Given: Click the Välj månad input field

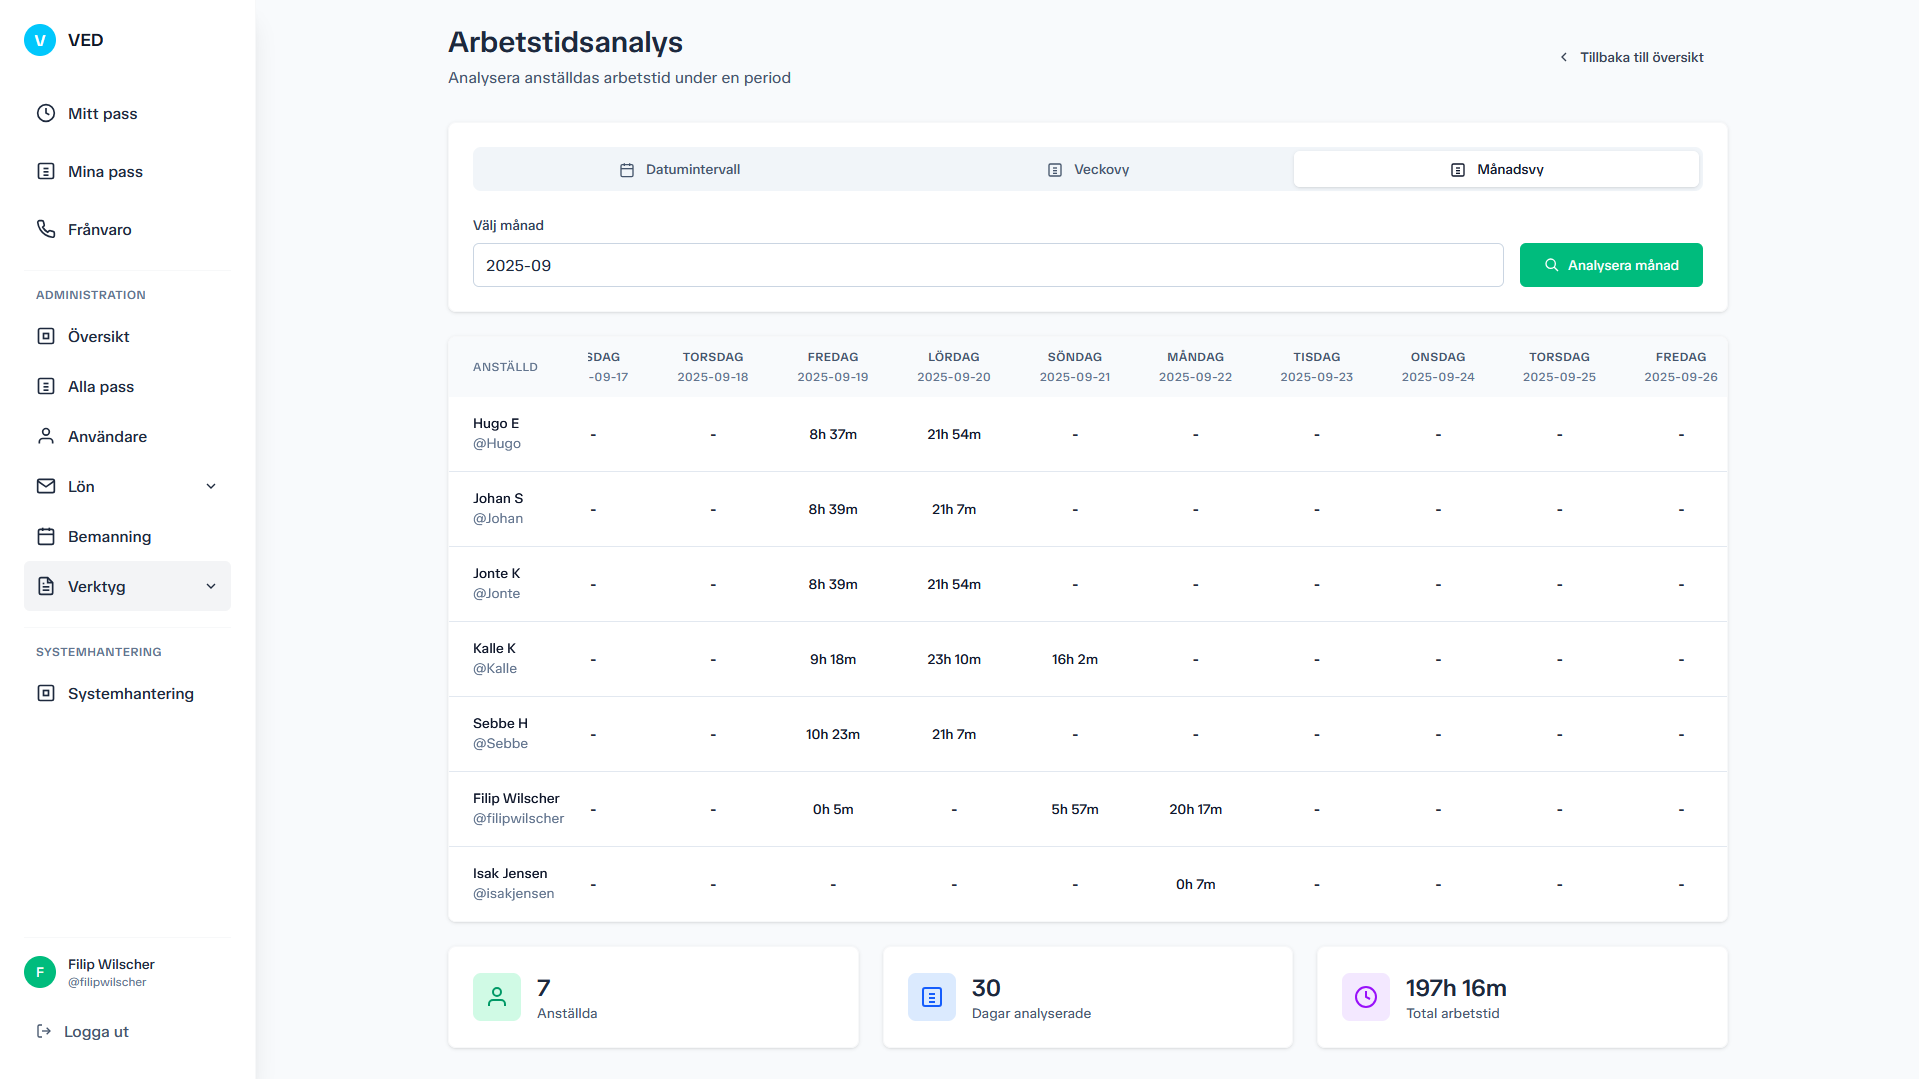Looking at the screenshot, I should 987,265.
